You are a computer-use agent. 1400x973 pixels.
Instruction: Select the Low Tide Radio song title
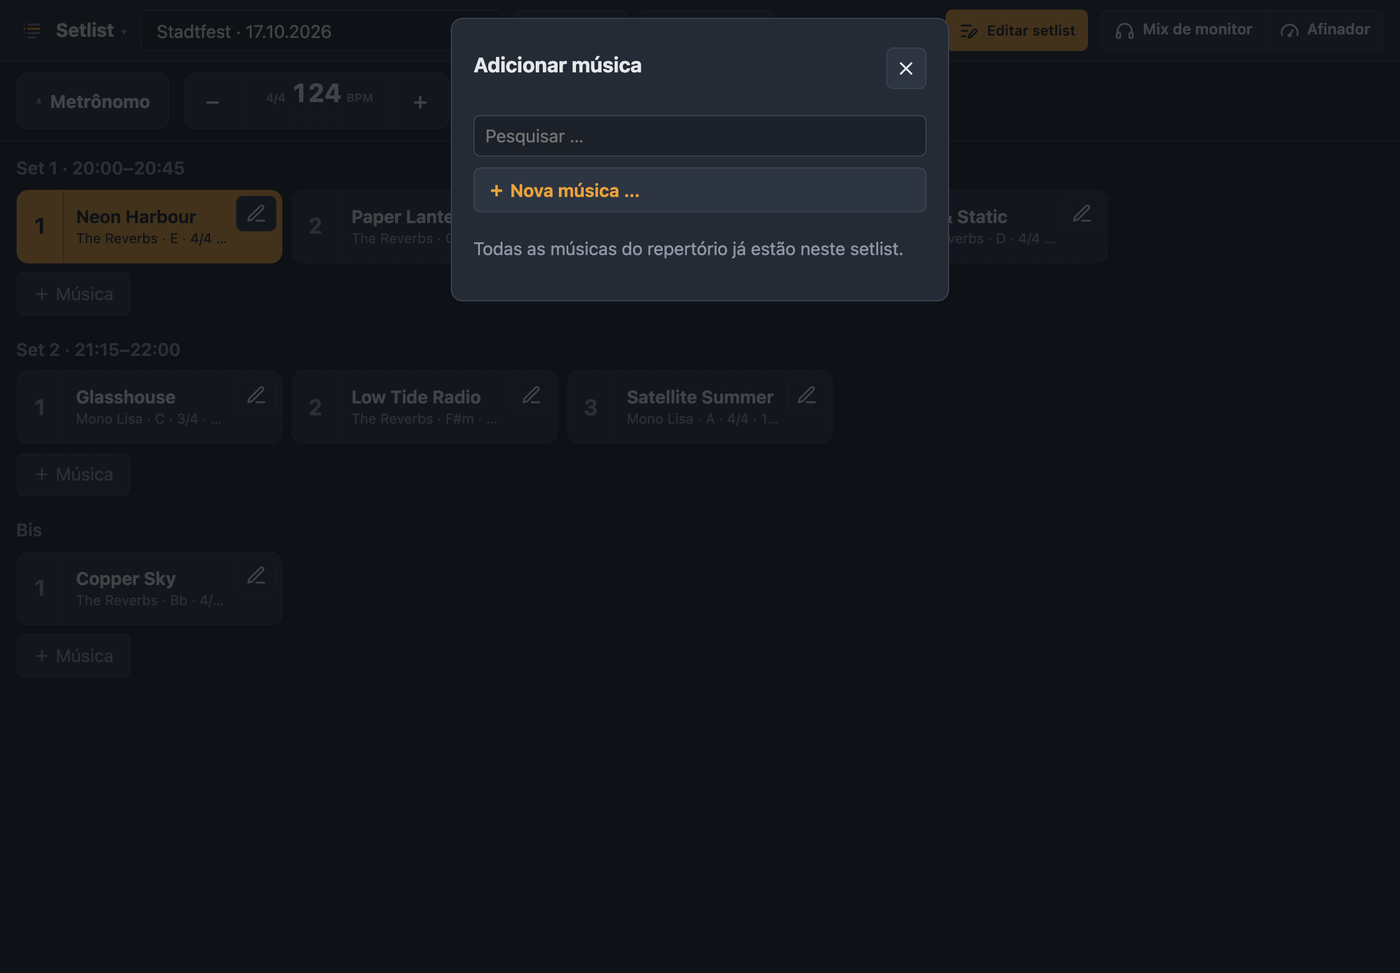click(416, 397)
